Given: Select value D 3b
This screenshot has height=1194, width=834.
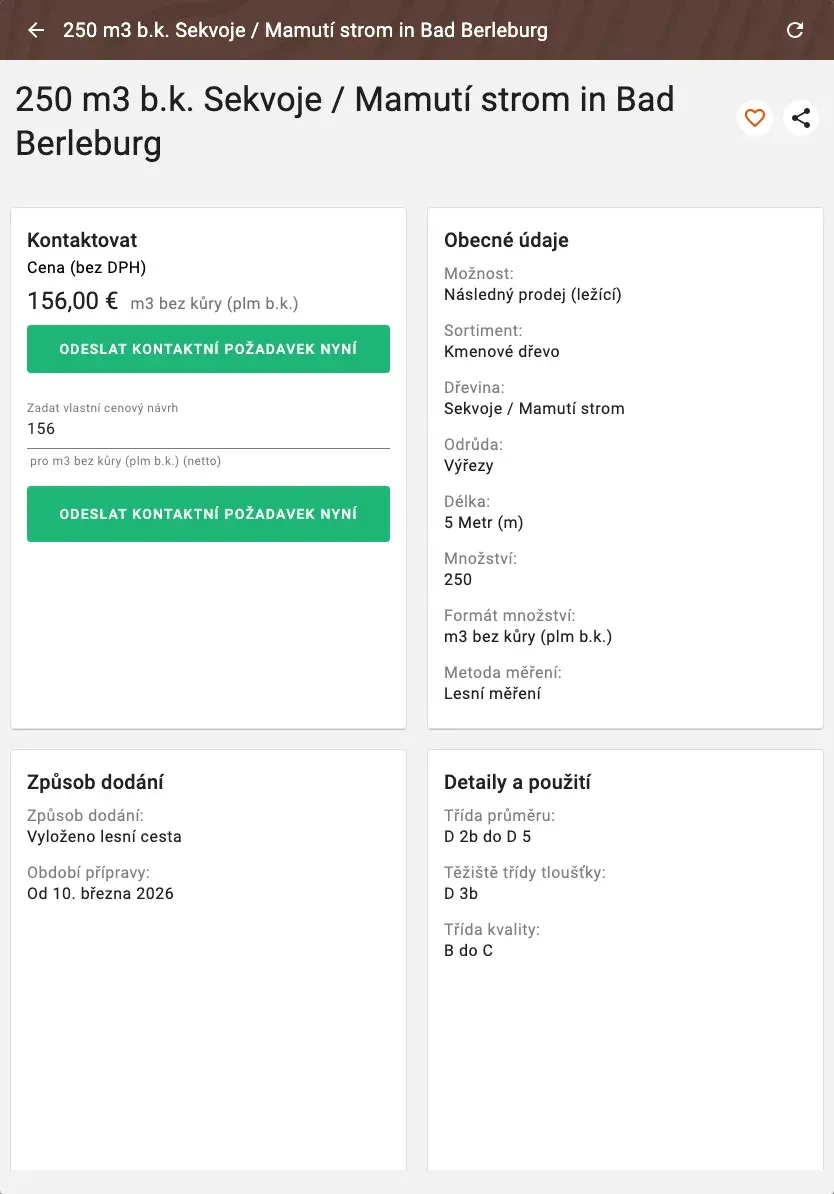Looking at the screenshot, I should pyautogui.click(x=461, y=894).
